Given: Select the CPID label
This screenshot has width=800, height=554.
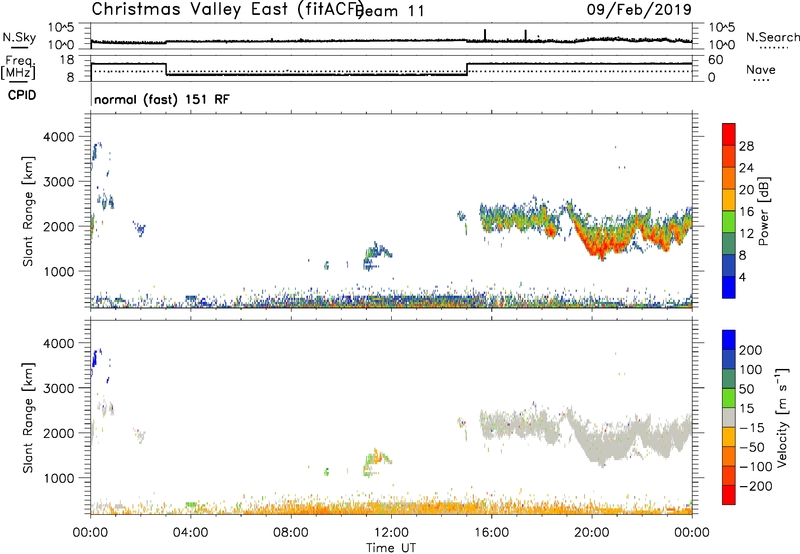Looking at the screenshot, I should pos(22,95).
